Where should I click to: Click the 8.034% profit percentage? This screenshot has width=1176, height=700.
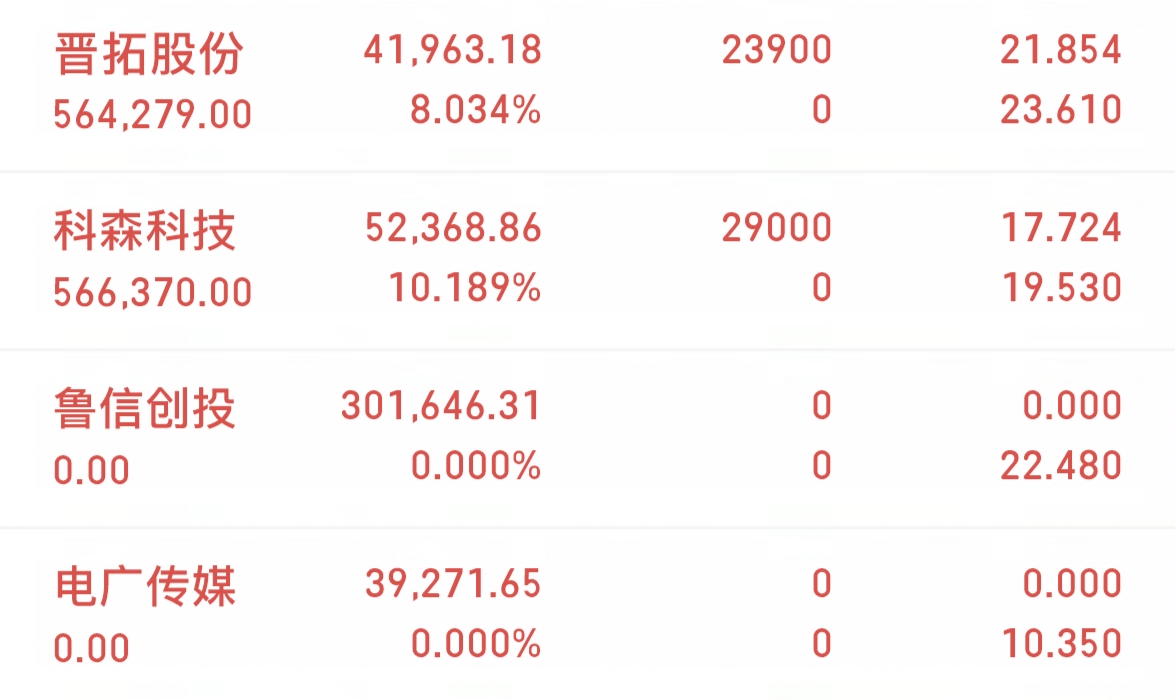[475, 109]
